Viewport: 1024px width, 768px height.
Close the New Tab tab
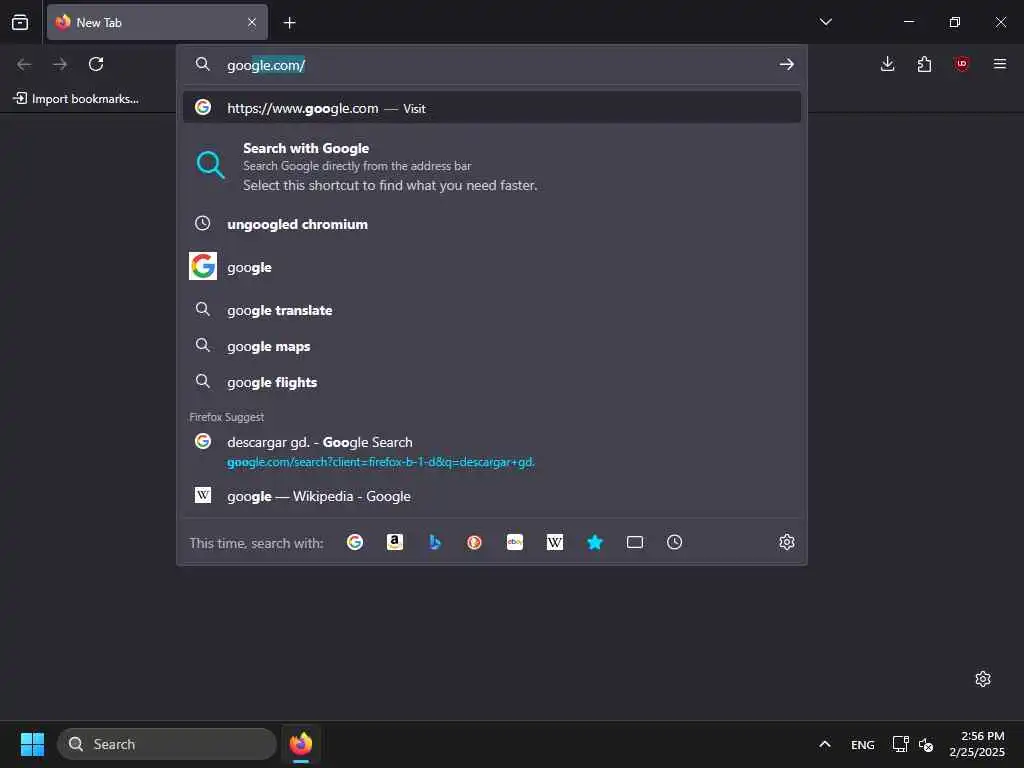click(252, 22)
